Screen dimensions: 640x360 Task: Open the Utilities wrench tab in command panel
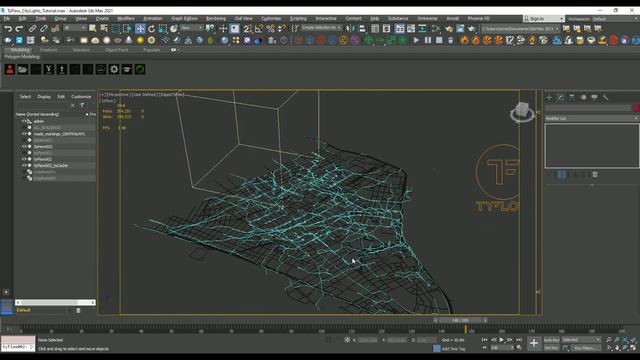click(606, 97)
